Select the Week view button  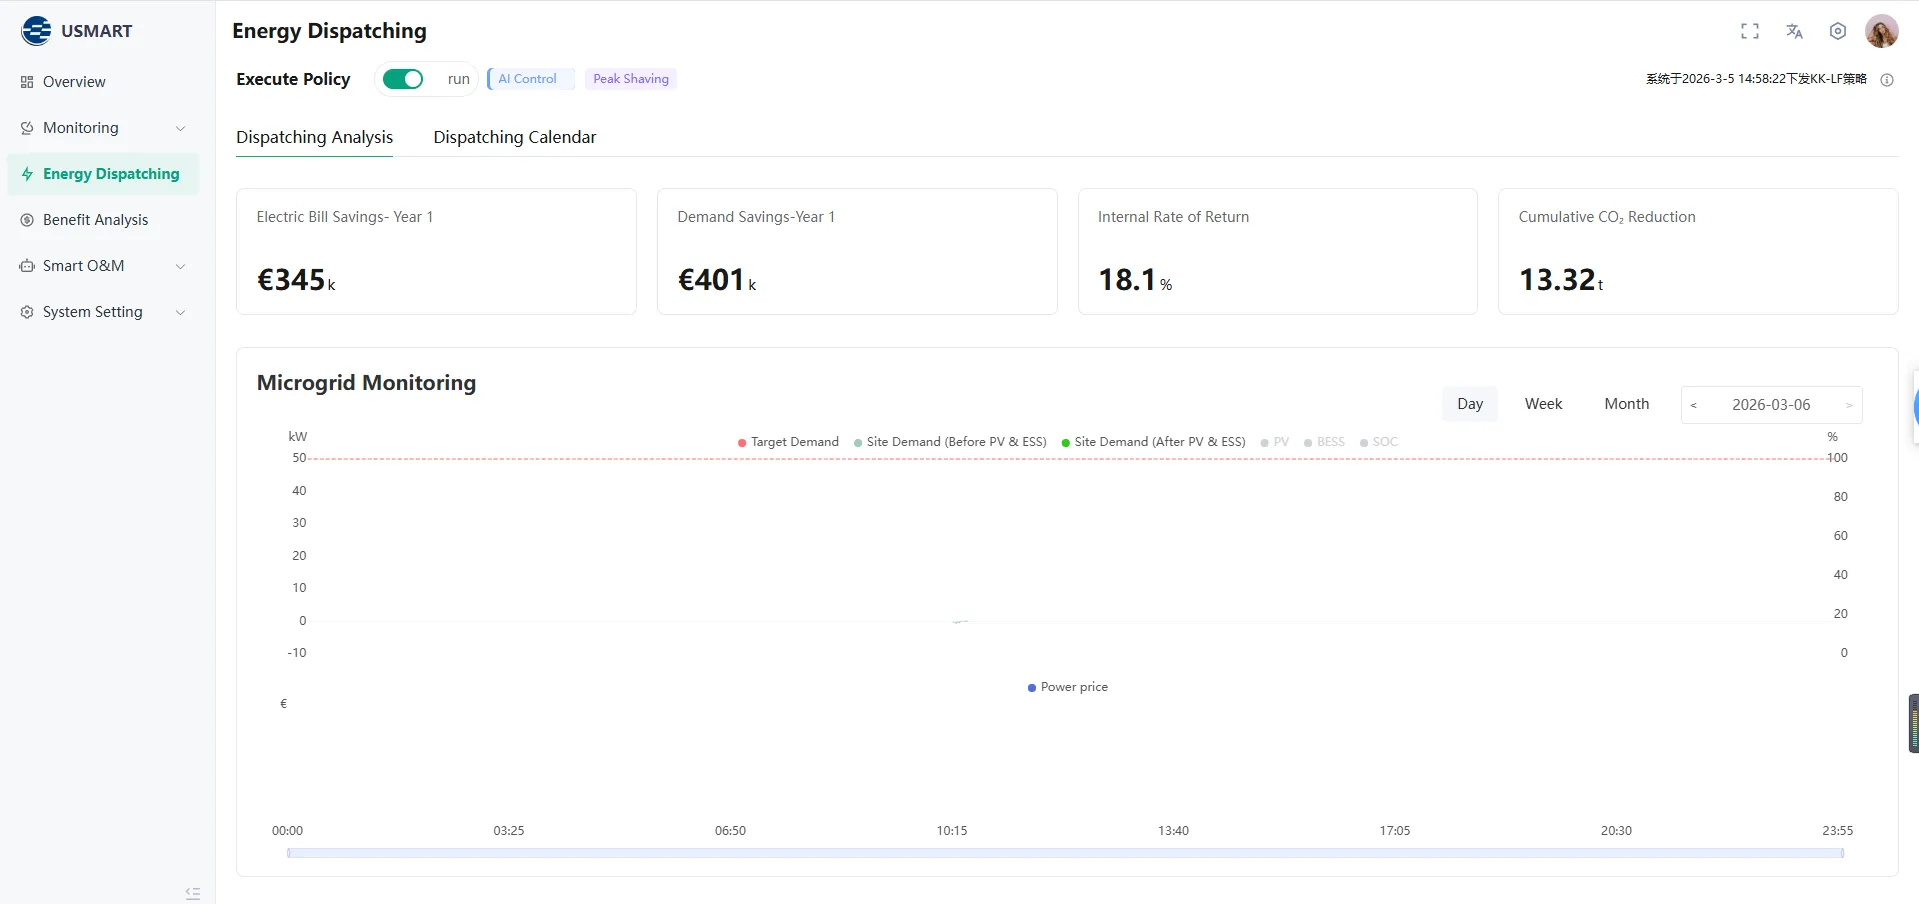pyautogui.click(x=1543, y=404)
